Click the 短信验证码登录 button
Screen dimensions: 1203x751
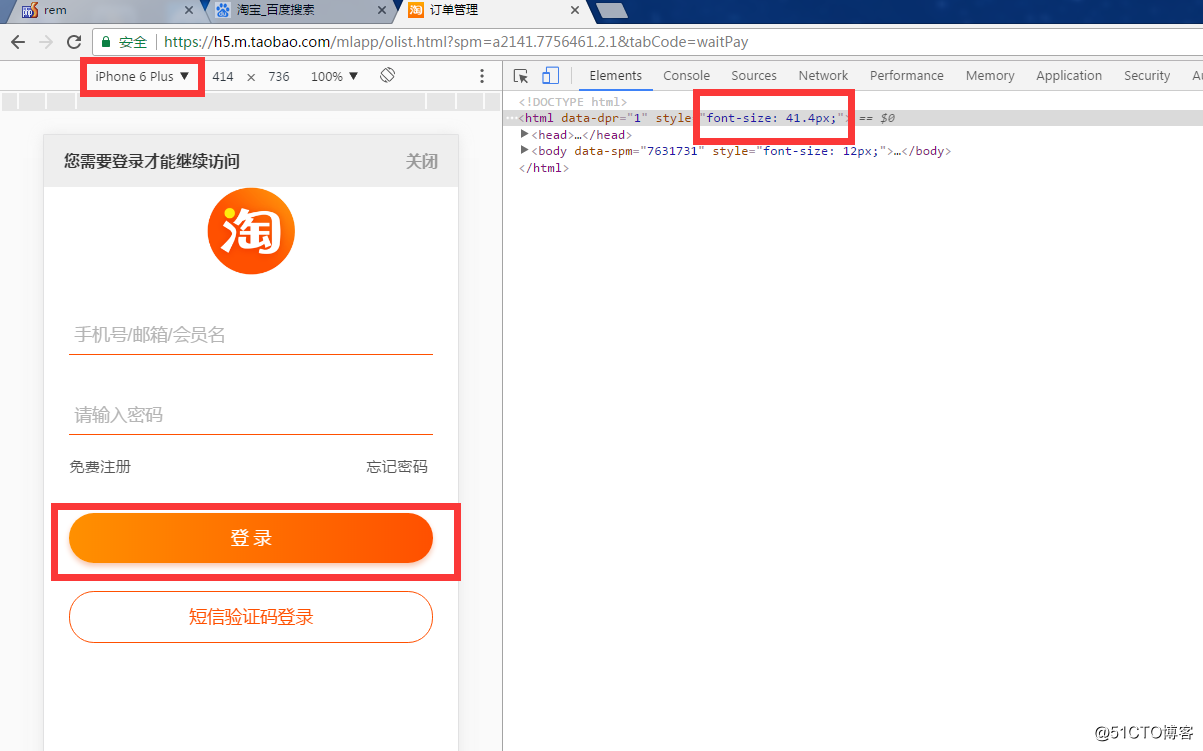pyautogui.click(x=251, y=617)
